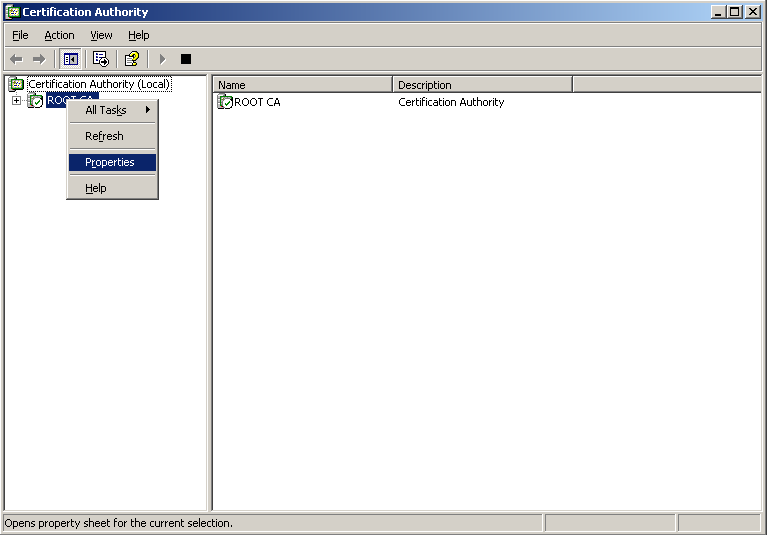Screen dimensions: 767x535
Task: Select Properties in the context menu
Action: [x=112, y=162]
